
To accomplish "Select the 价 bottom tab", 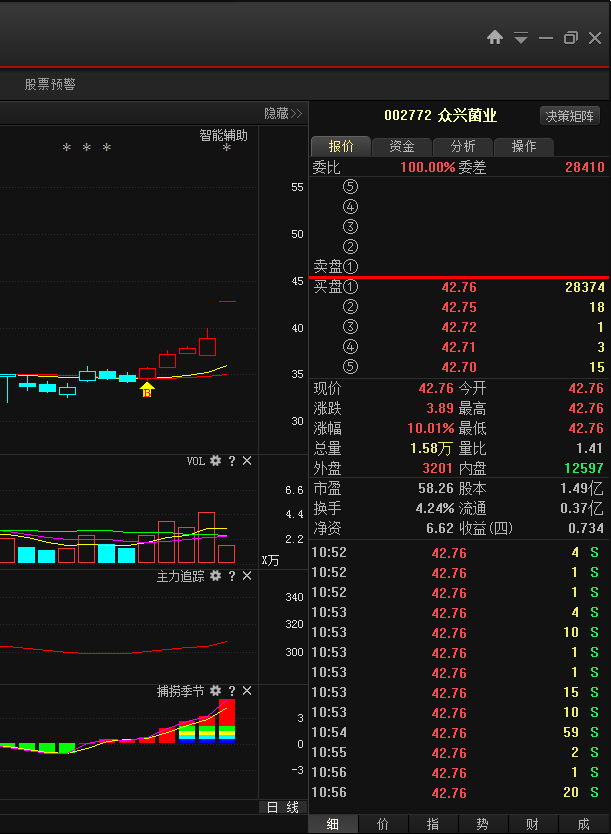I will [383, 824].
